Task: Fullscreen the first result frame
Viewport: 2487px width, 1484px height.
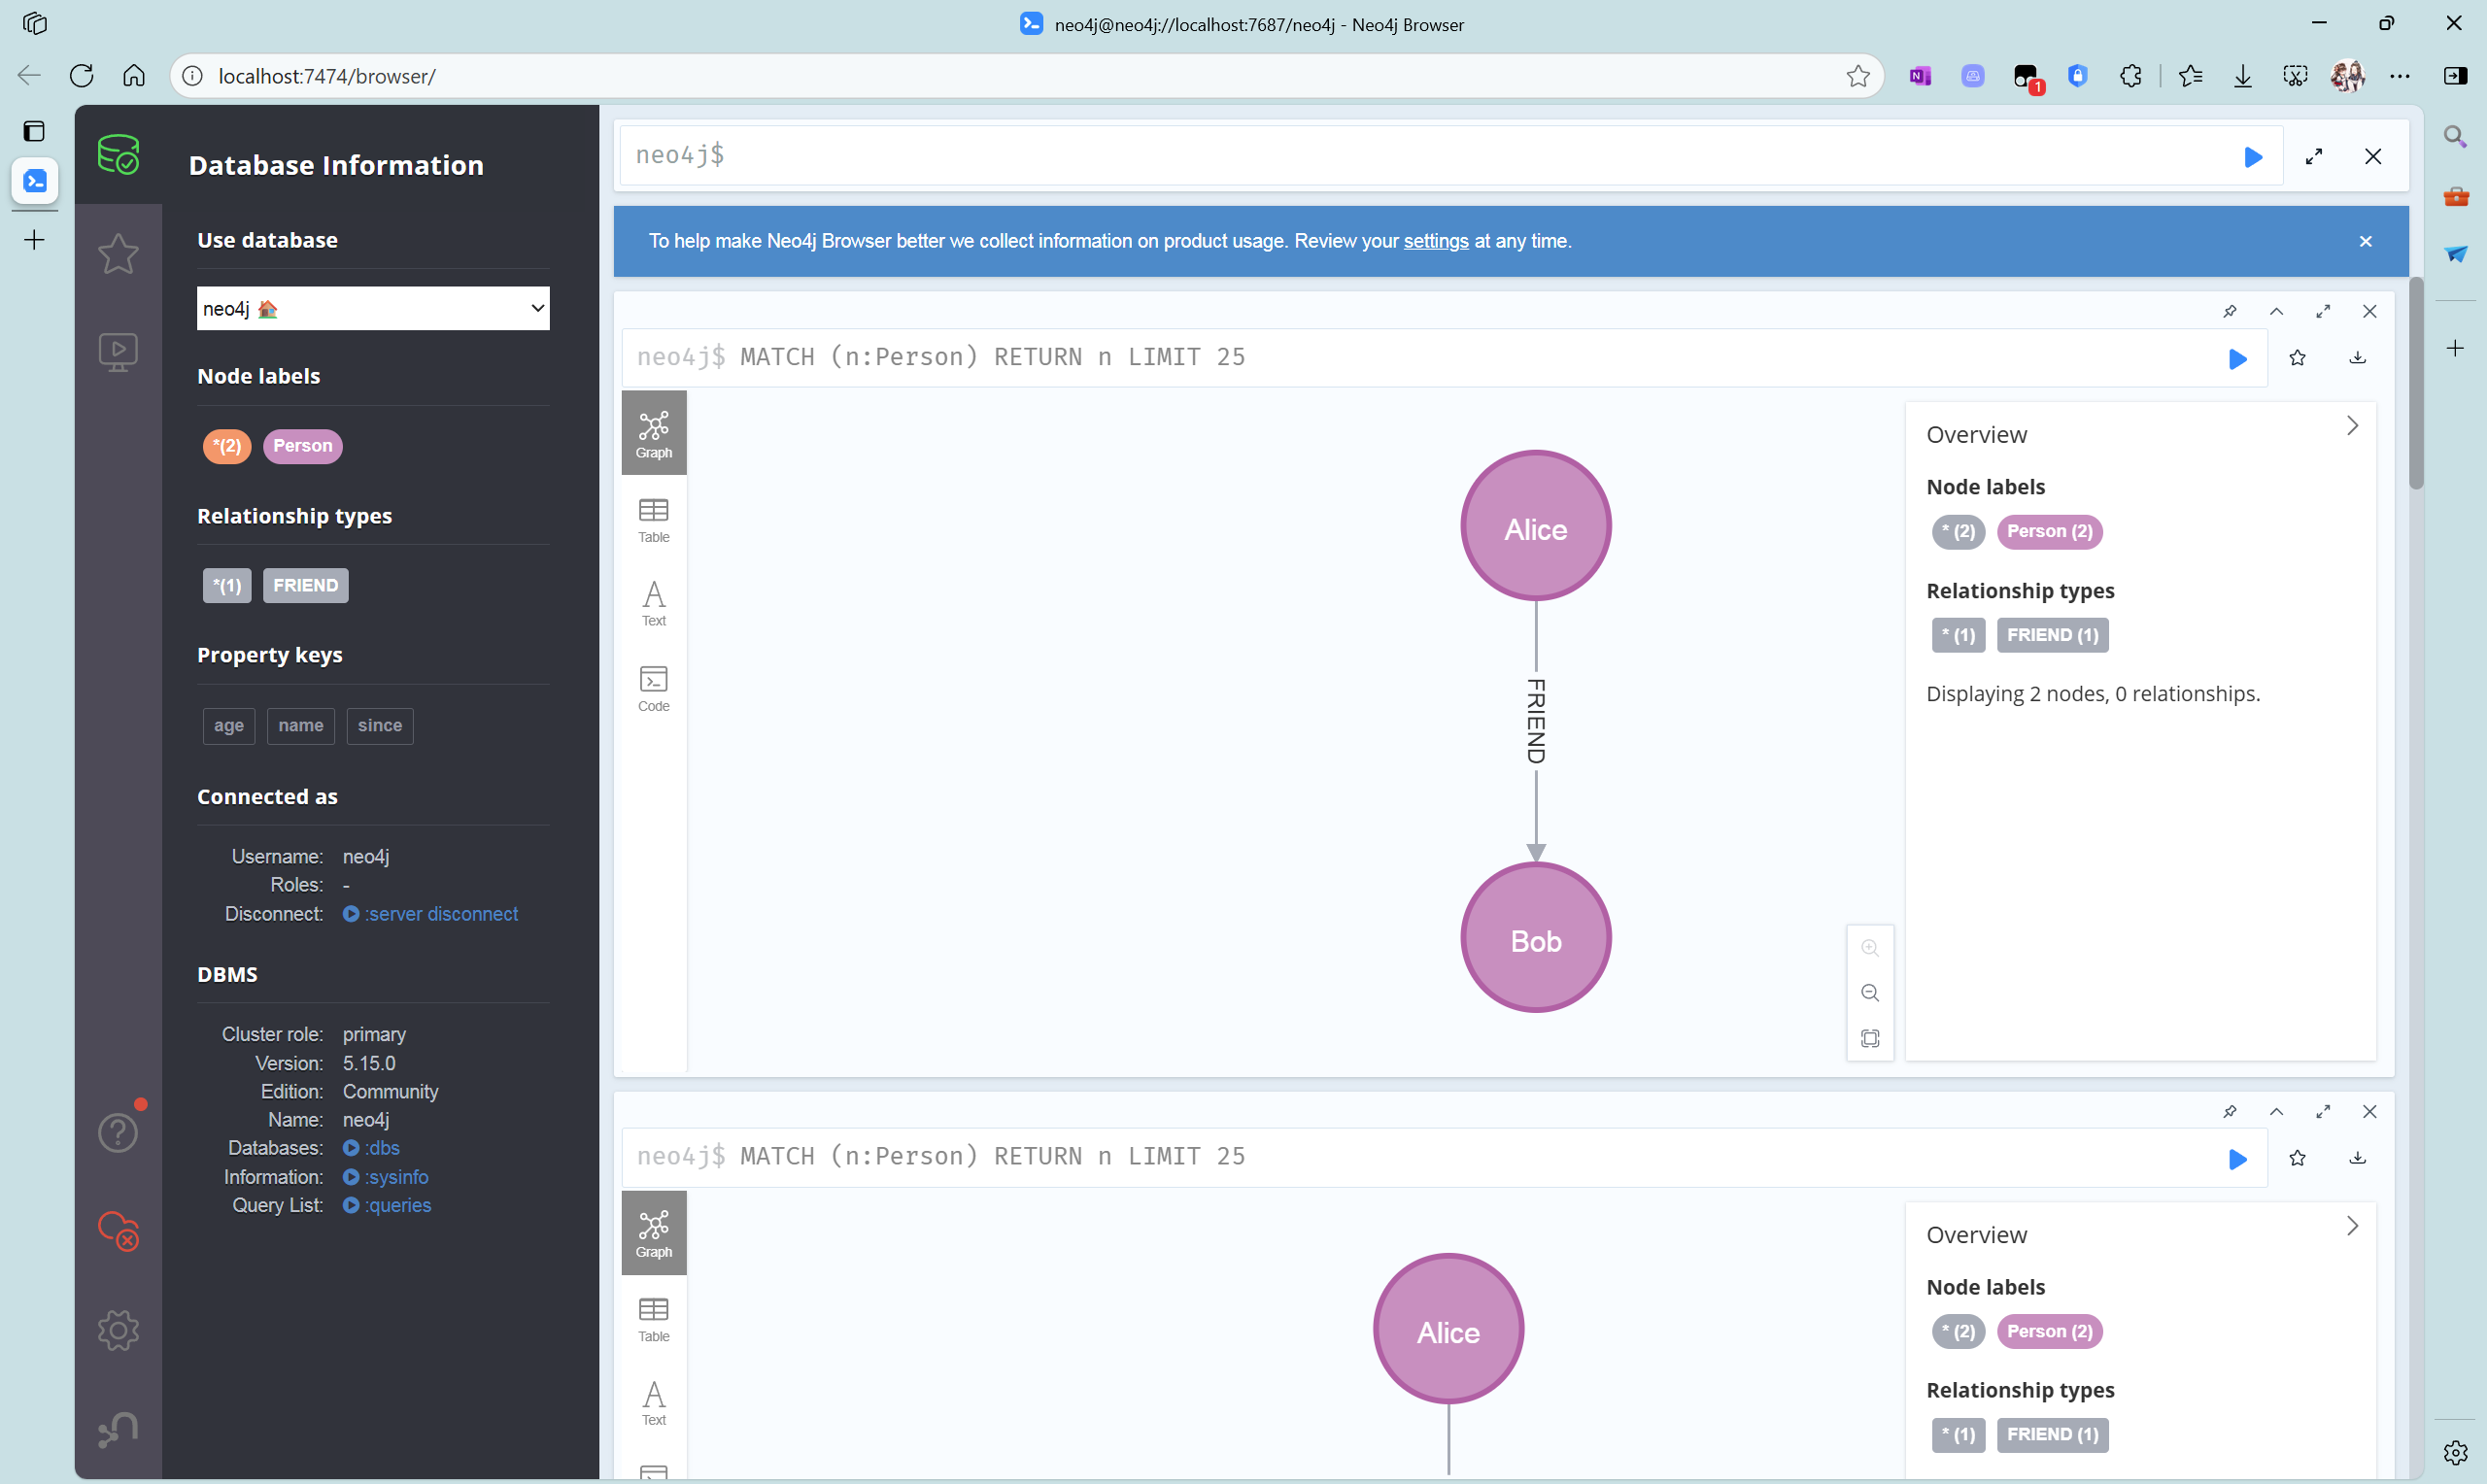Action: tap(2323, 311)
